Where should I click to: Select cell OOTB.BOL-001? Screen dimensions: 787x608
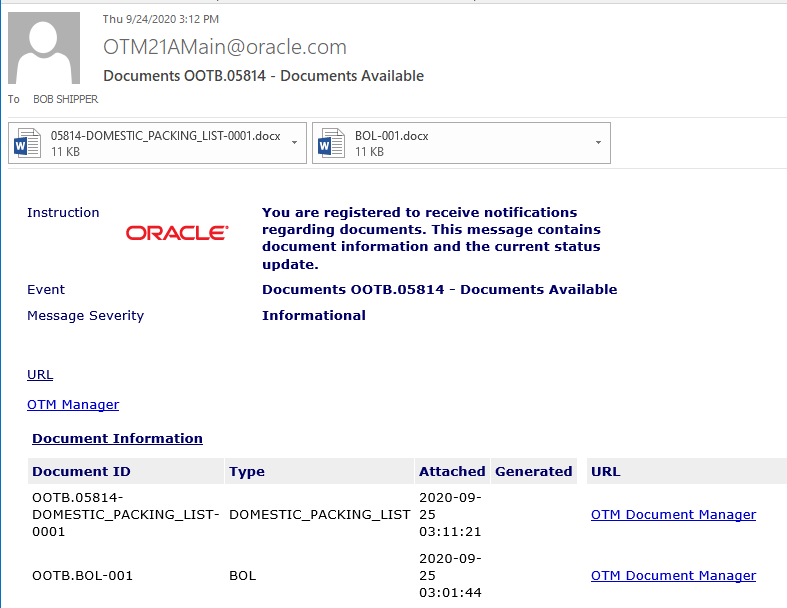pos(82,575)
